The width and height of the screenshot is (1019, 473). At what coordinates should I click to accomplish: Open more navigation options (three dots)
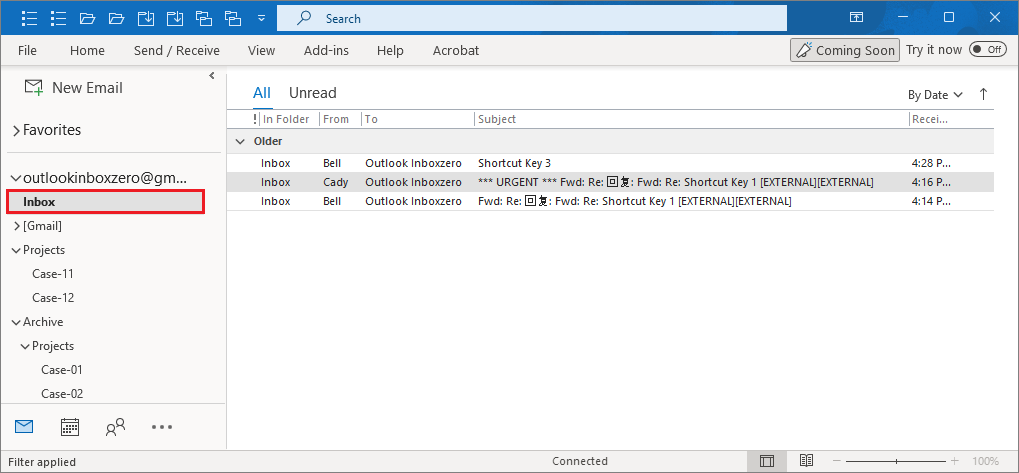pos(162,427)
